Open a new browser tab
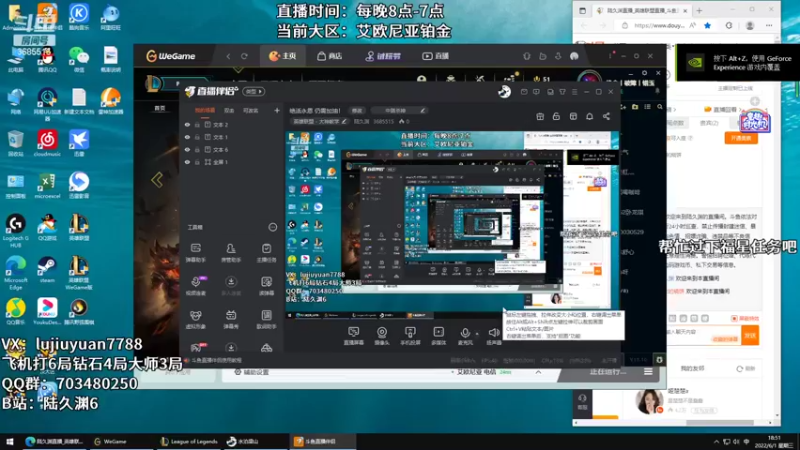Viewport: 800px width, 450px height. [x=699, y=10]
